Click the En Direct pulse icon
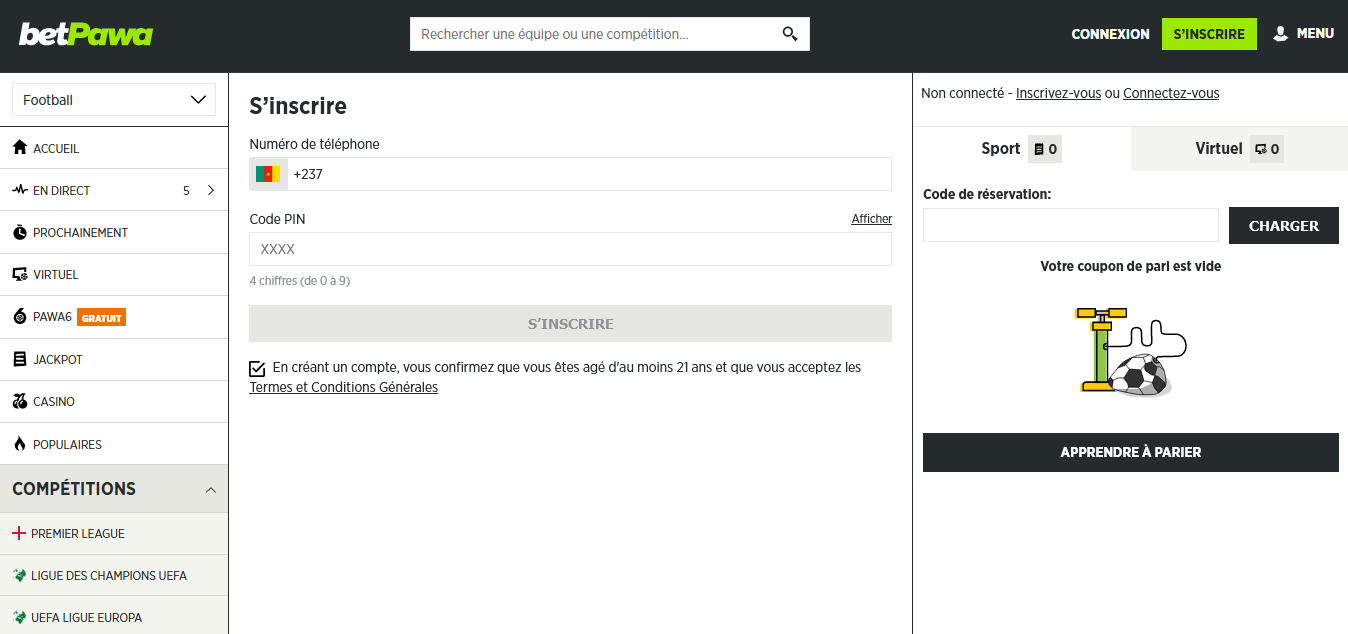Image resolution: width=1348 pixels, height=634 pixels. click(x=20, y=190)
